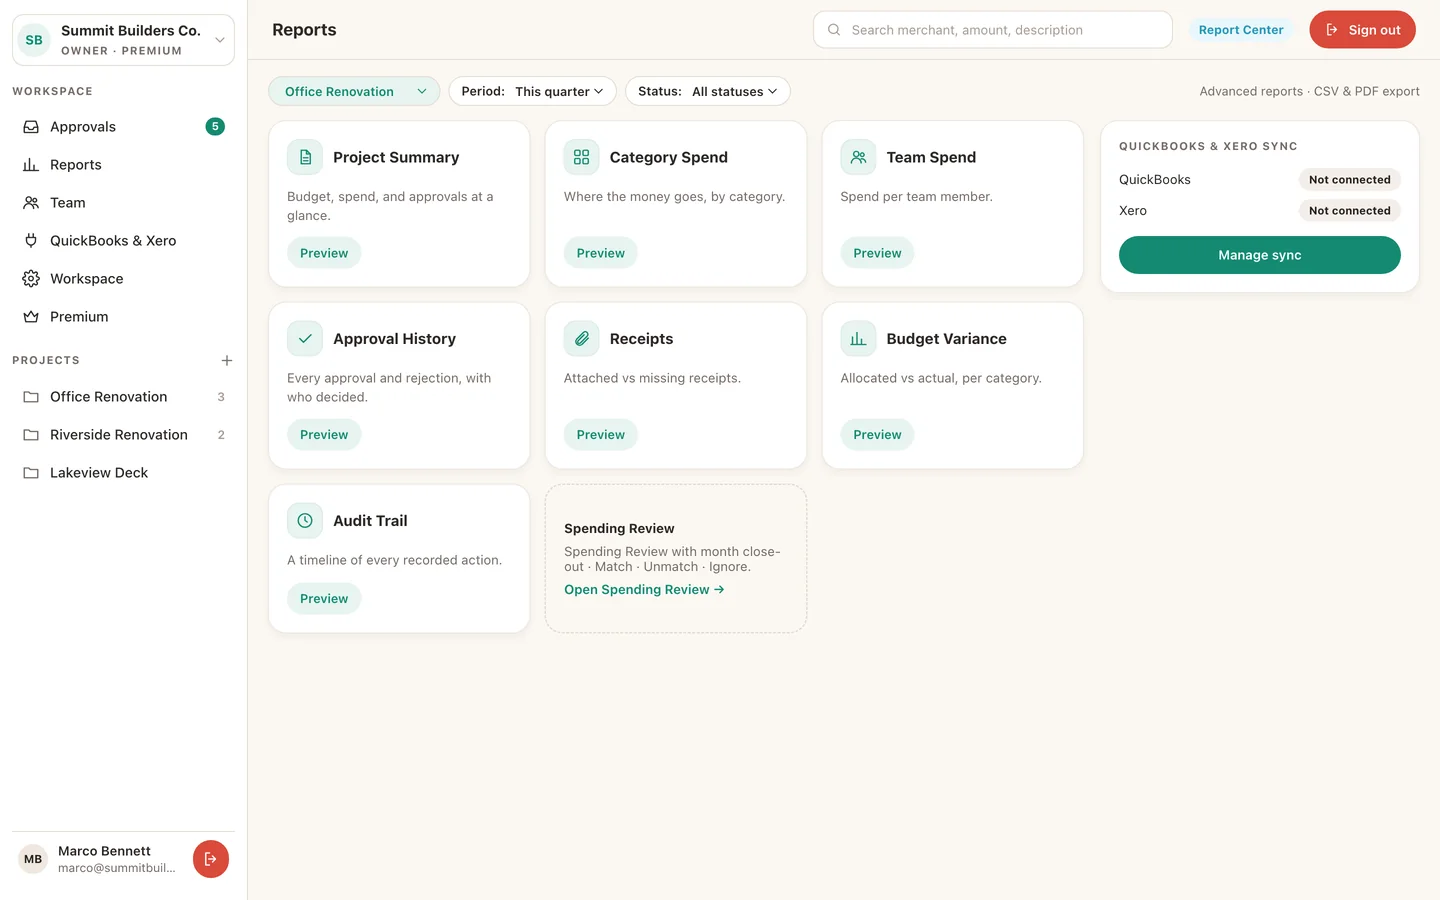Screen dimensions: 1440x900
Task: Click the Receipts paperclip icon
Action: click(581, 339)
